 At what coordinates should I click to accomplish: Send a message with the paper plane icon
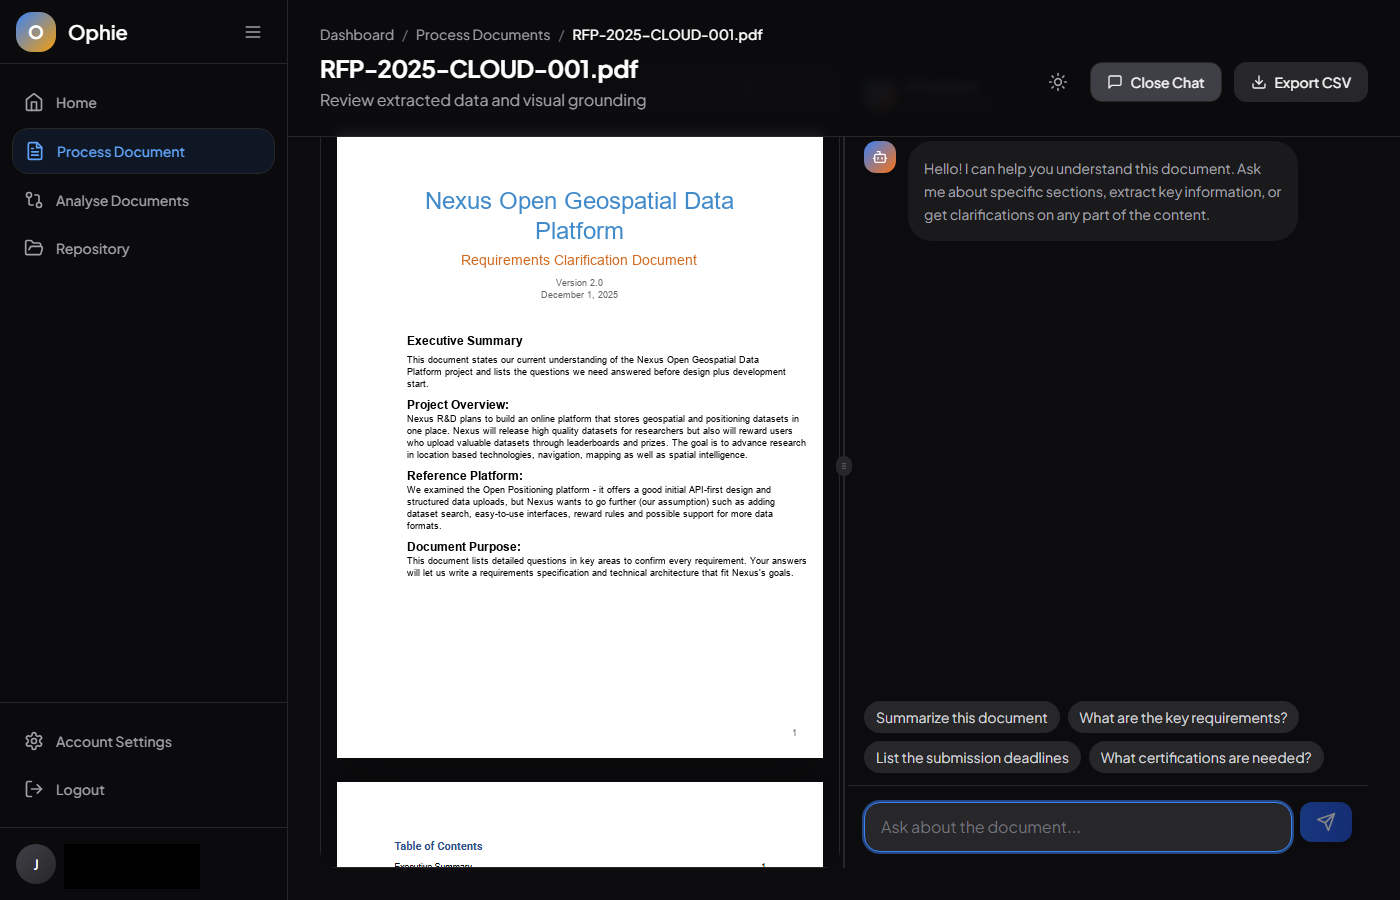click(x=1325, y=821)
